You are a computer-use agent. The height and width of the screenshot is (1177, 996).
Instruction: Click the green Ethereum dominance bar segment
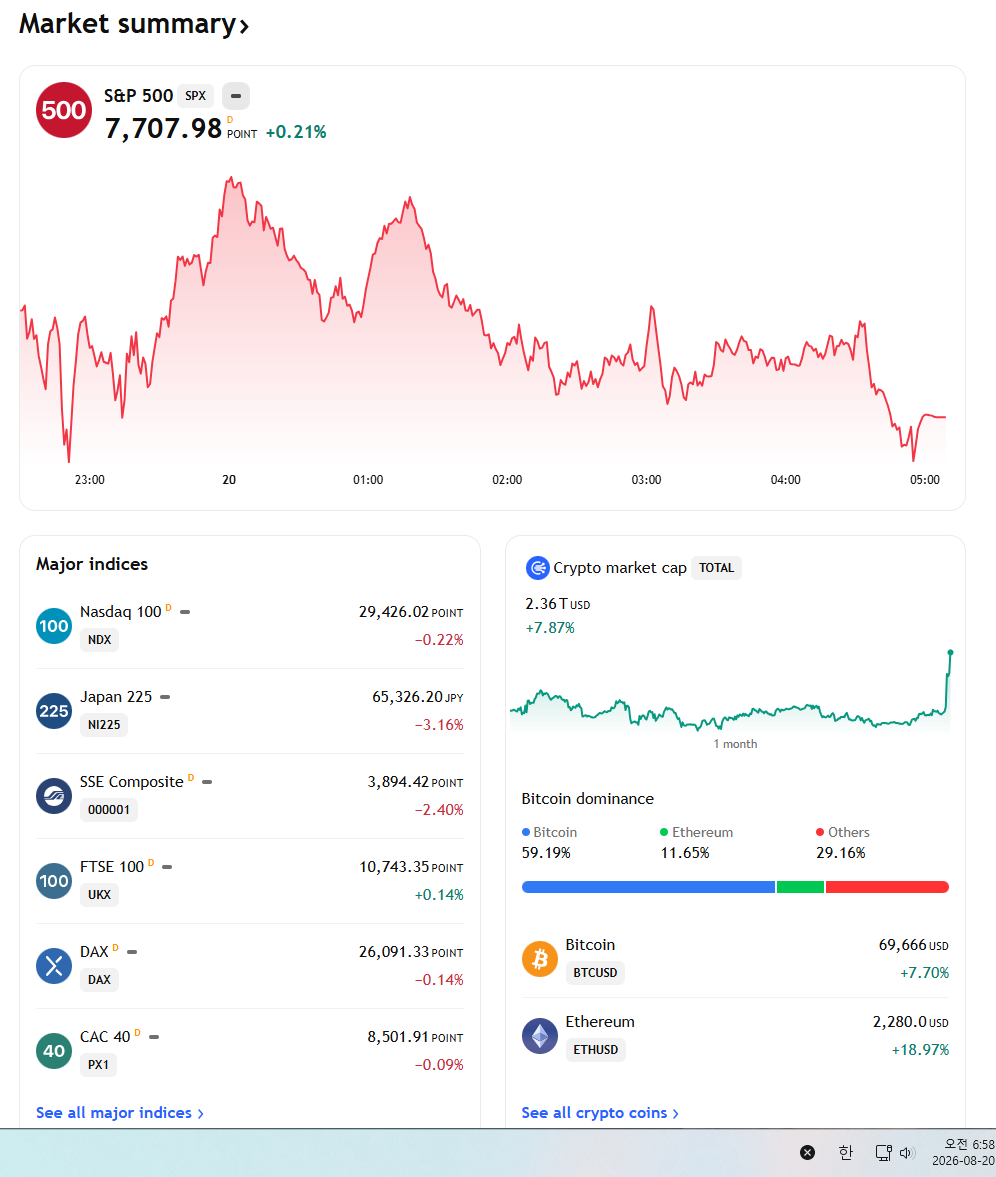point(800,887)
